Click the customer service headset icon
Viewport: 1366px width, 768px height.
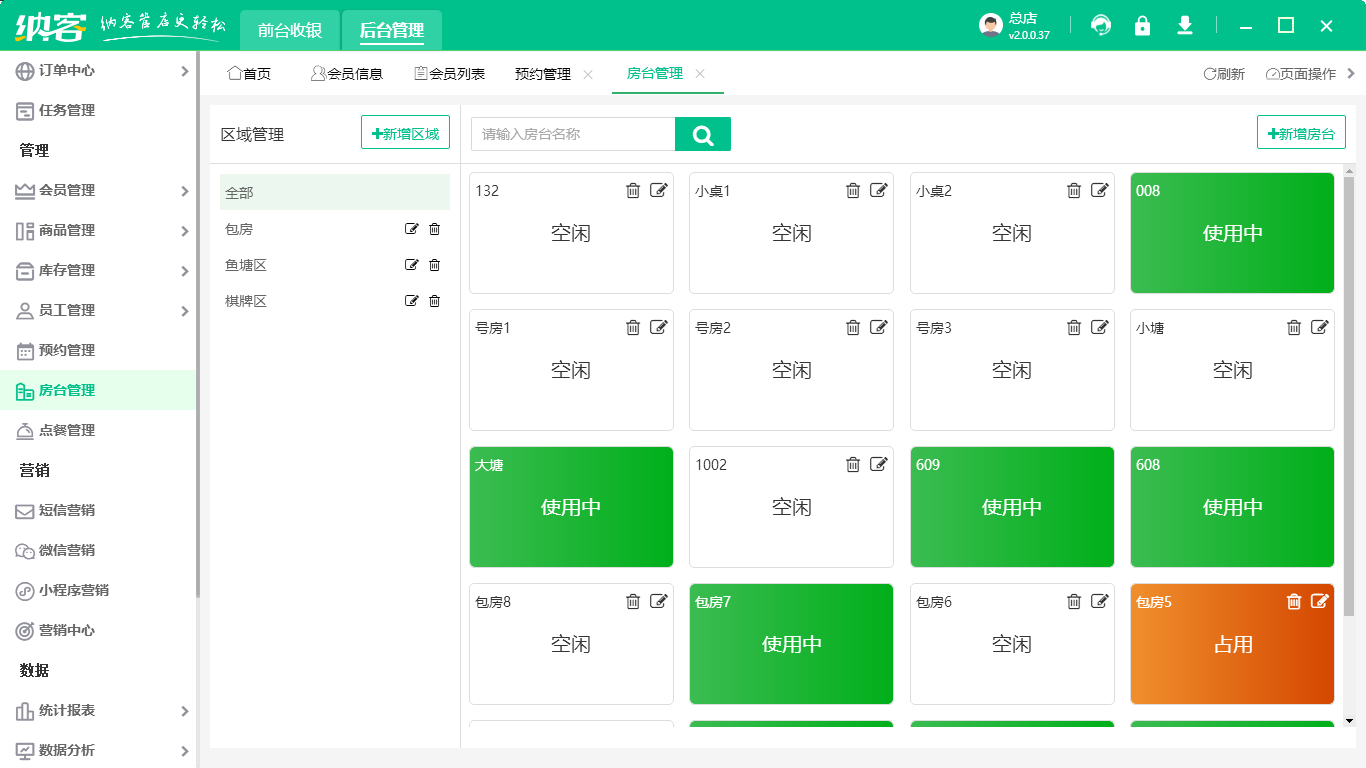[1101, 27]
